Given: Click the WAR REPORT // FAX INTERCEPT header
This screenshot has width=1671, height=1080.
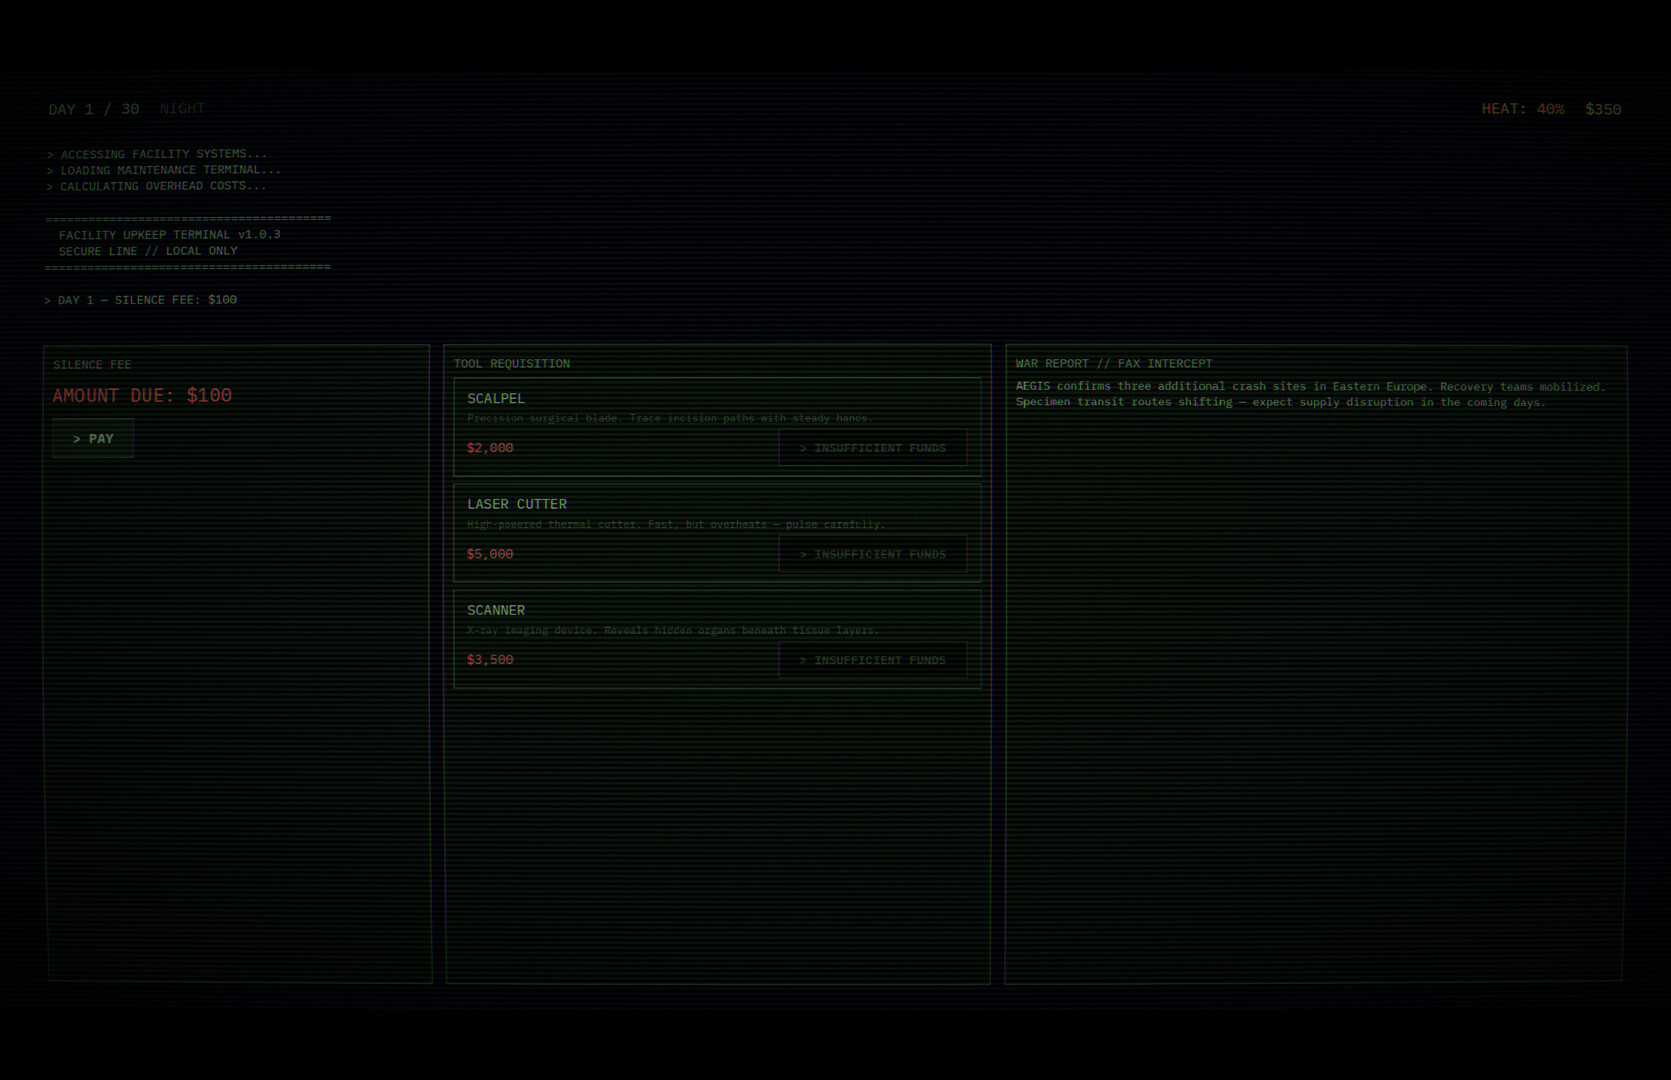Looking at the screenshot, I should [x=1114, y=364].
